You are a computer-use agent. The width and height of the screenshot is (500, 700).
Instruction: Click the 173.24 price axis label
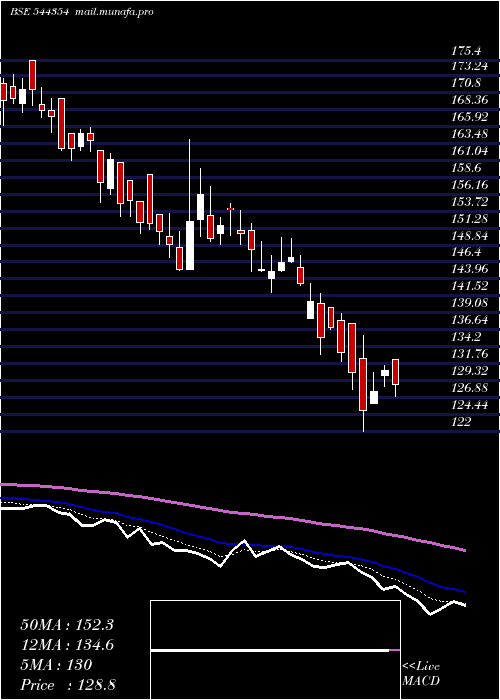coord(470,67)
